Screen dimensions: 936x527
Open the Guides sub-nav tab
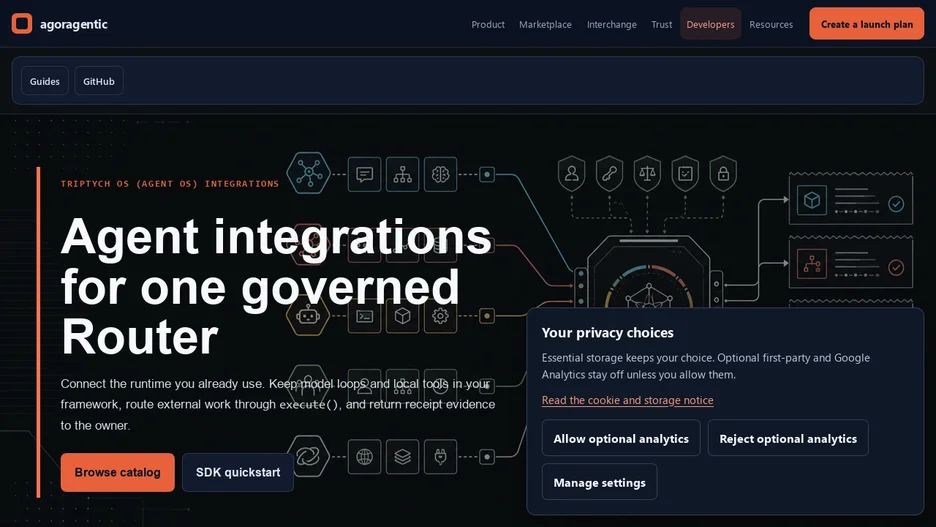(x=45, y=81)
